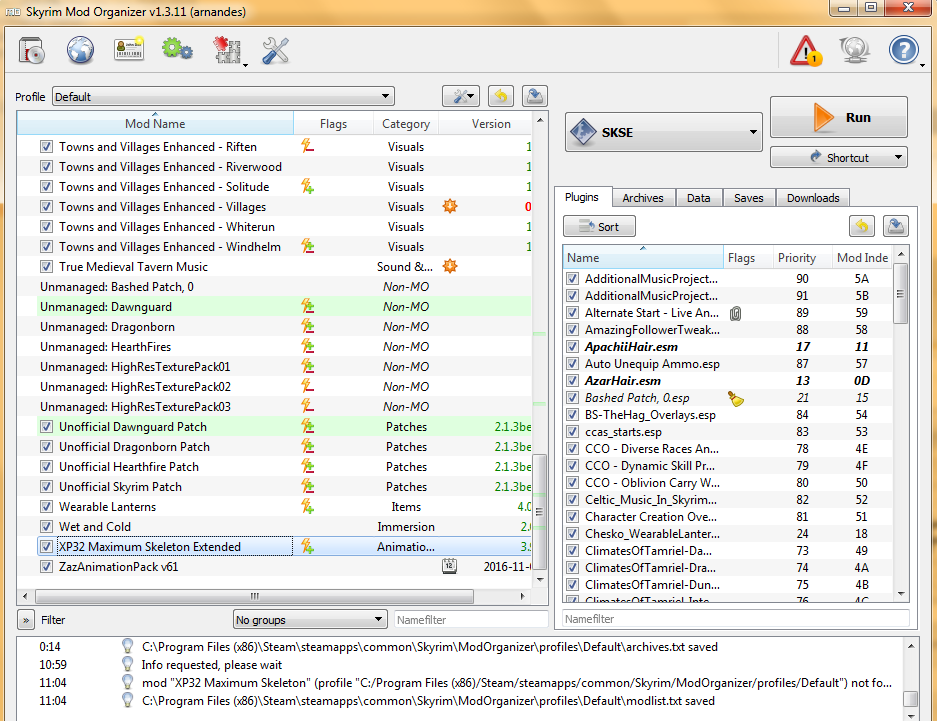Uncheck XP32 Maximum Skeleton Extended
Screen dimensions: 937x721
click(46, 546)
